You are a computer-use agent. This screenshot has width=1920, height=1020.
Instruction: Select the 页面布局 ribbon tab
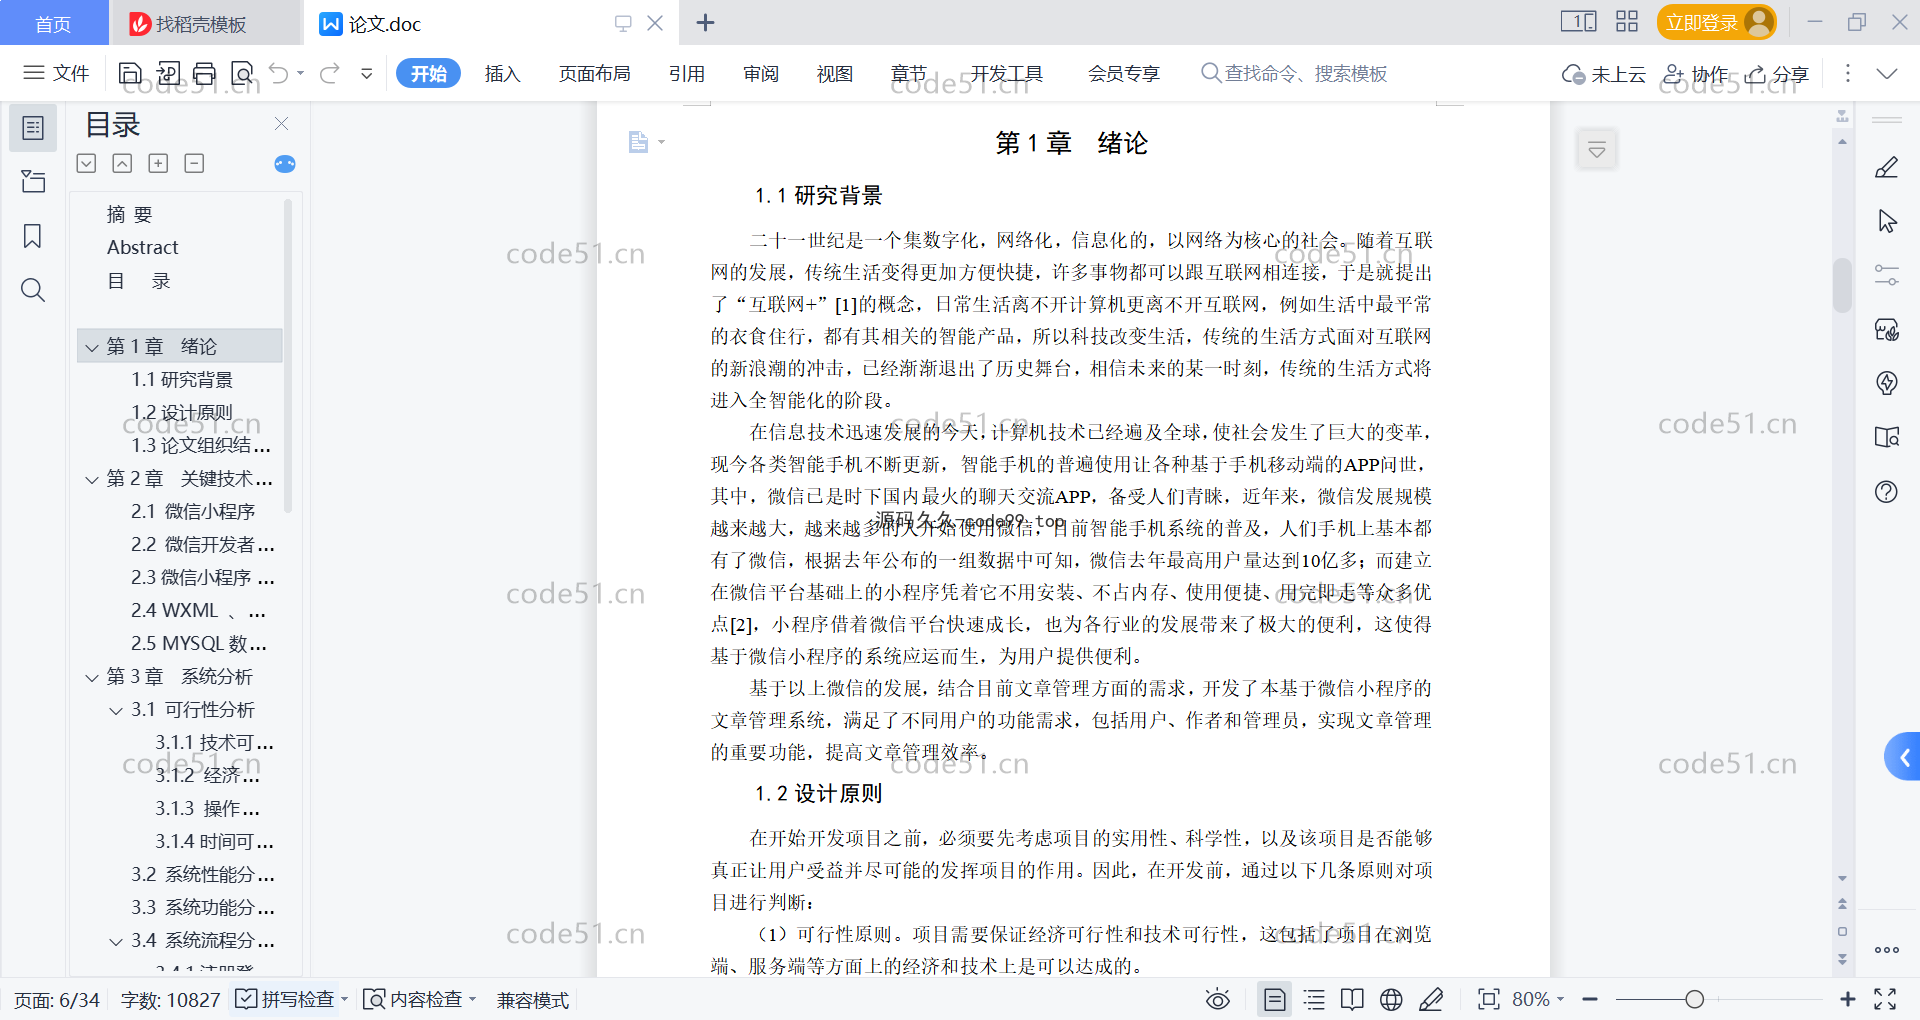click(594, 73)
